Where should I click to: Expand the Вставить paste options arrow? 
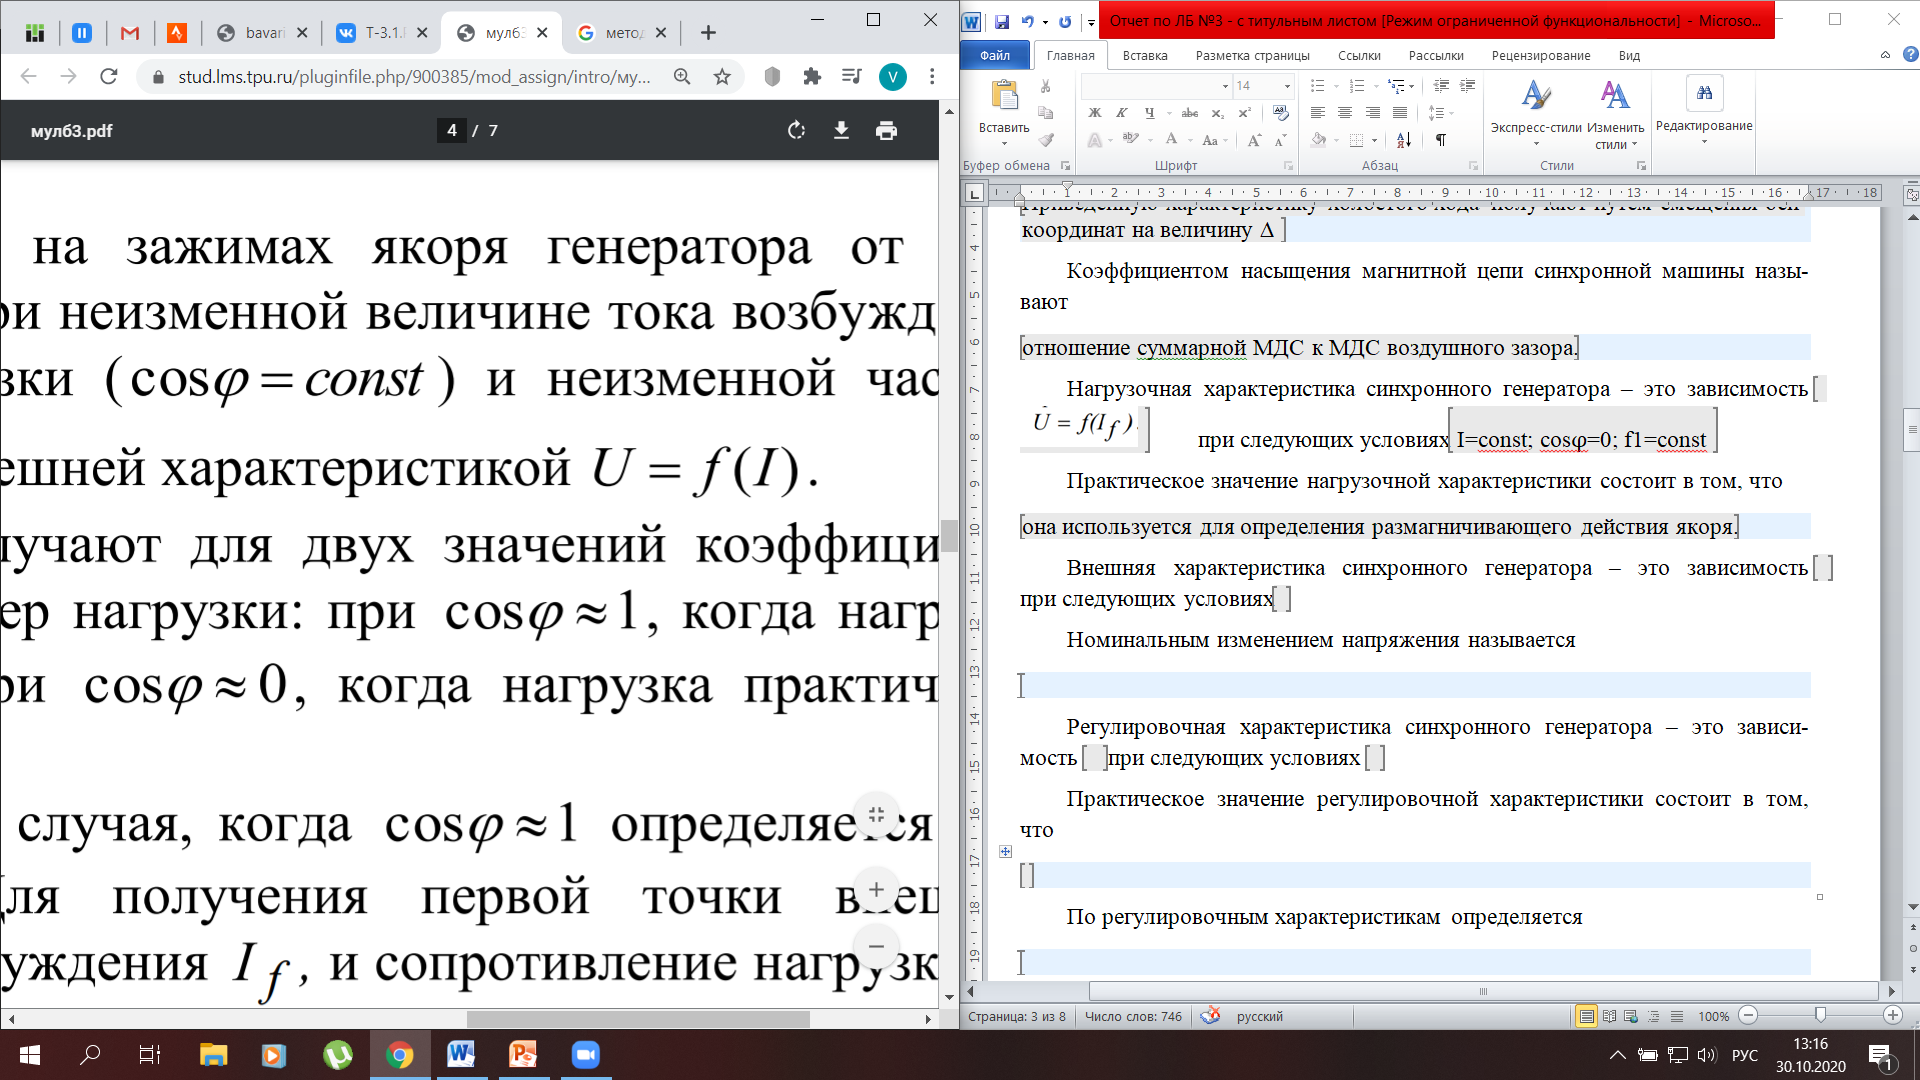(x=1004, y=143)
